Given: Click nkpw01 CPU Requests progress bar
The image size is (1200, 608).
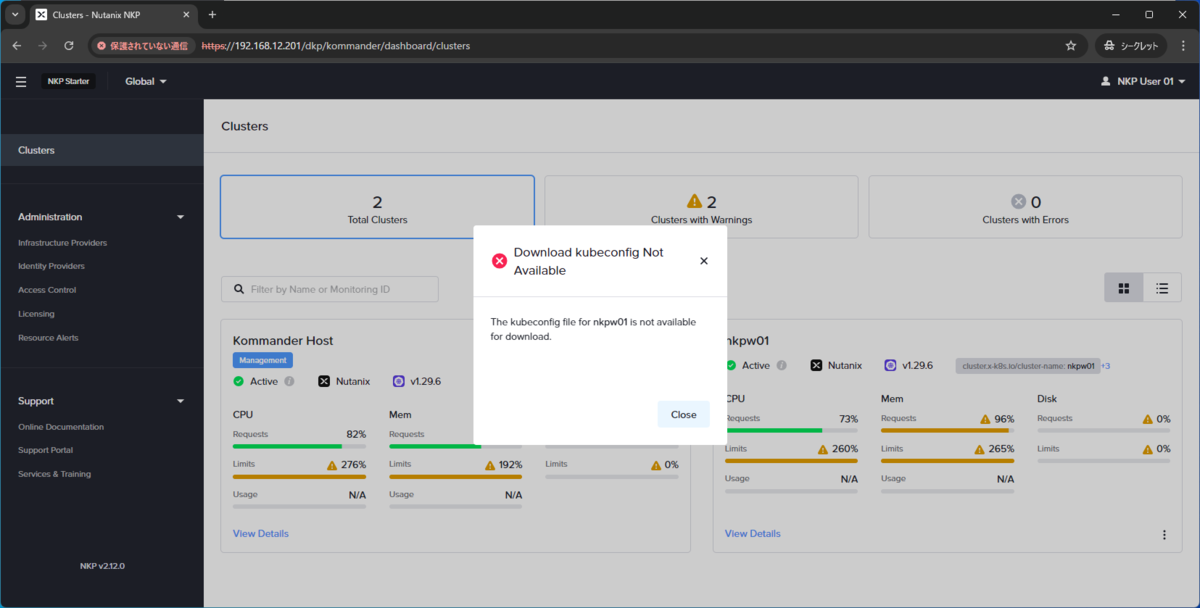Looking at the screenshot, I should 791,431.
